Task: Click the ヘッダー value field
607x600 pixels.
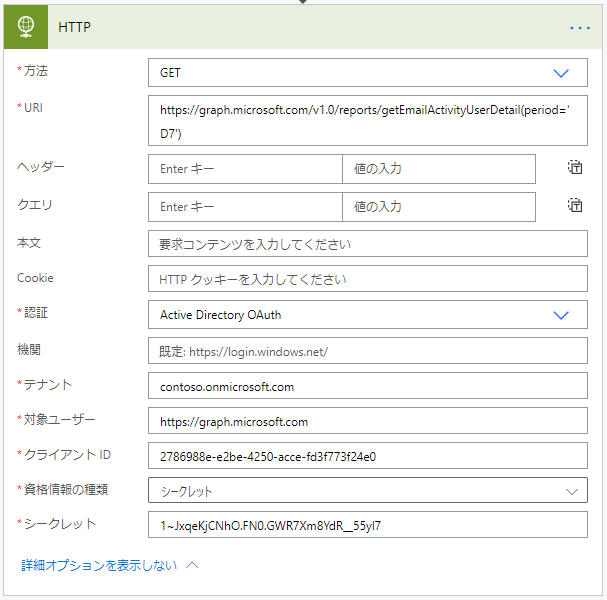Action: (x=439, y=169)
